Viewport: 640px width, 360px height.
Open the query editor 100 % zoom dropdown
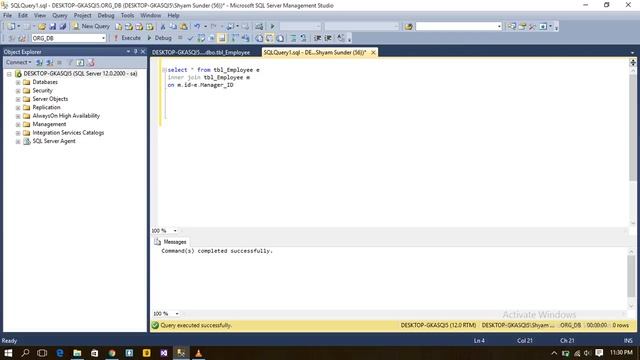click(x=175, y=231)
